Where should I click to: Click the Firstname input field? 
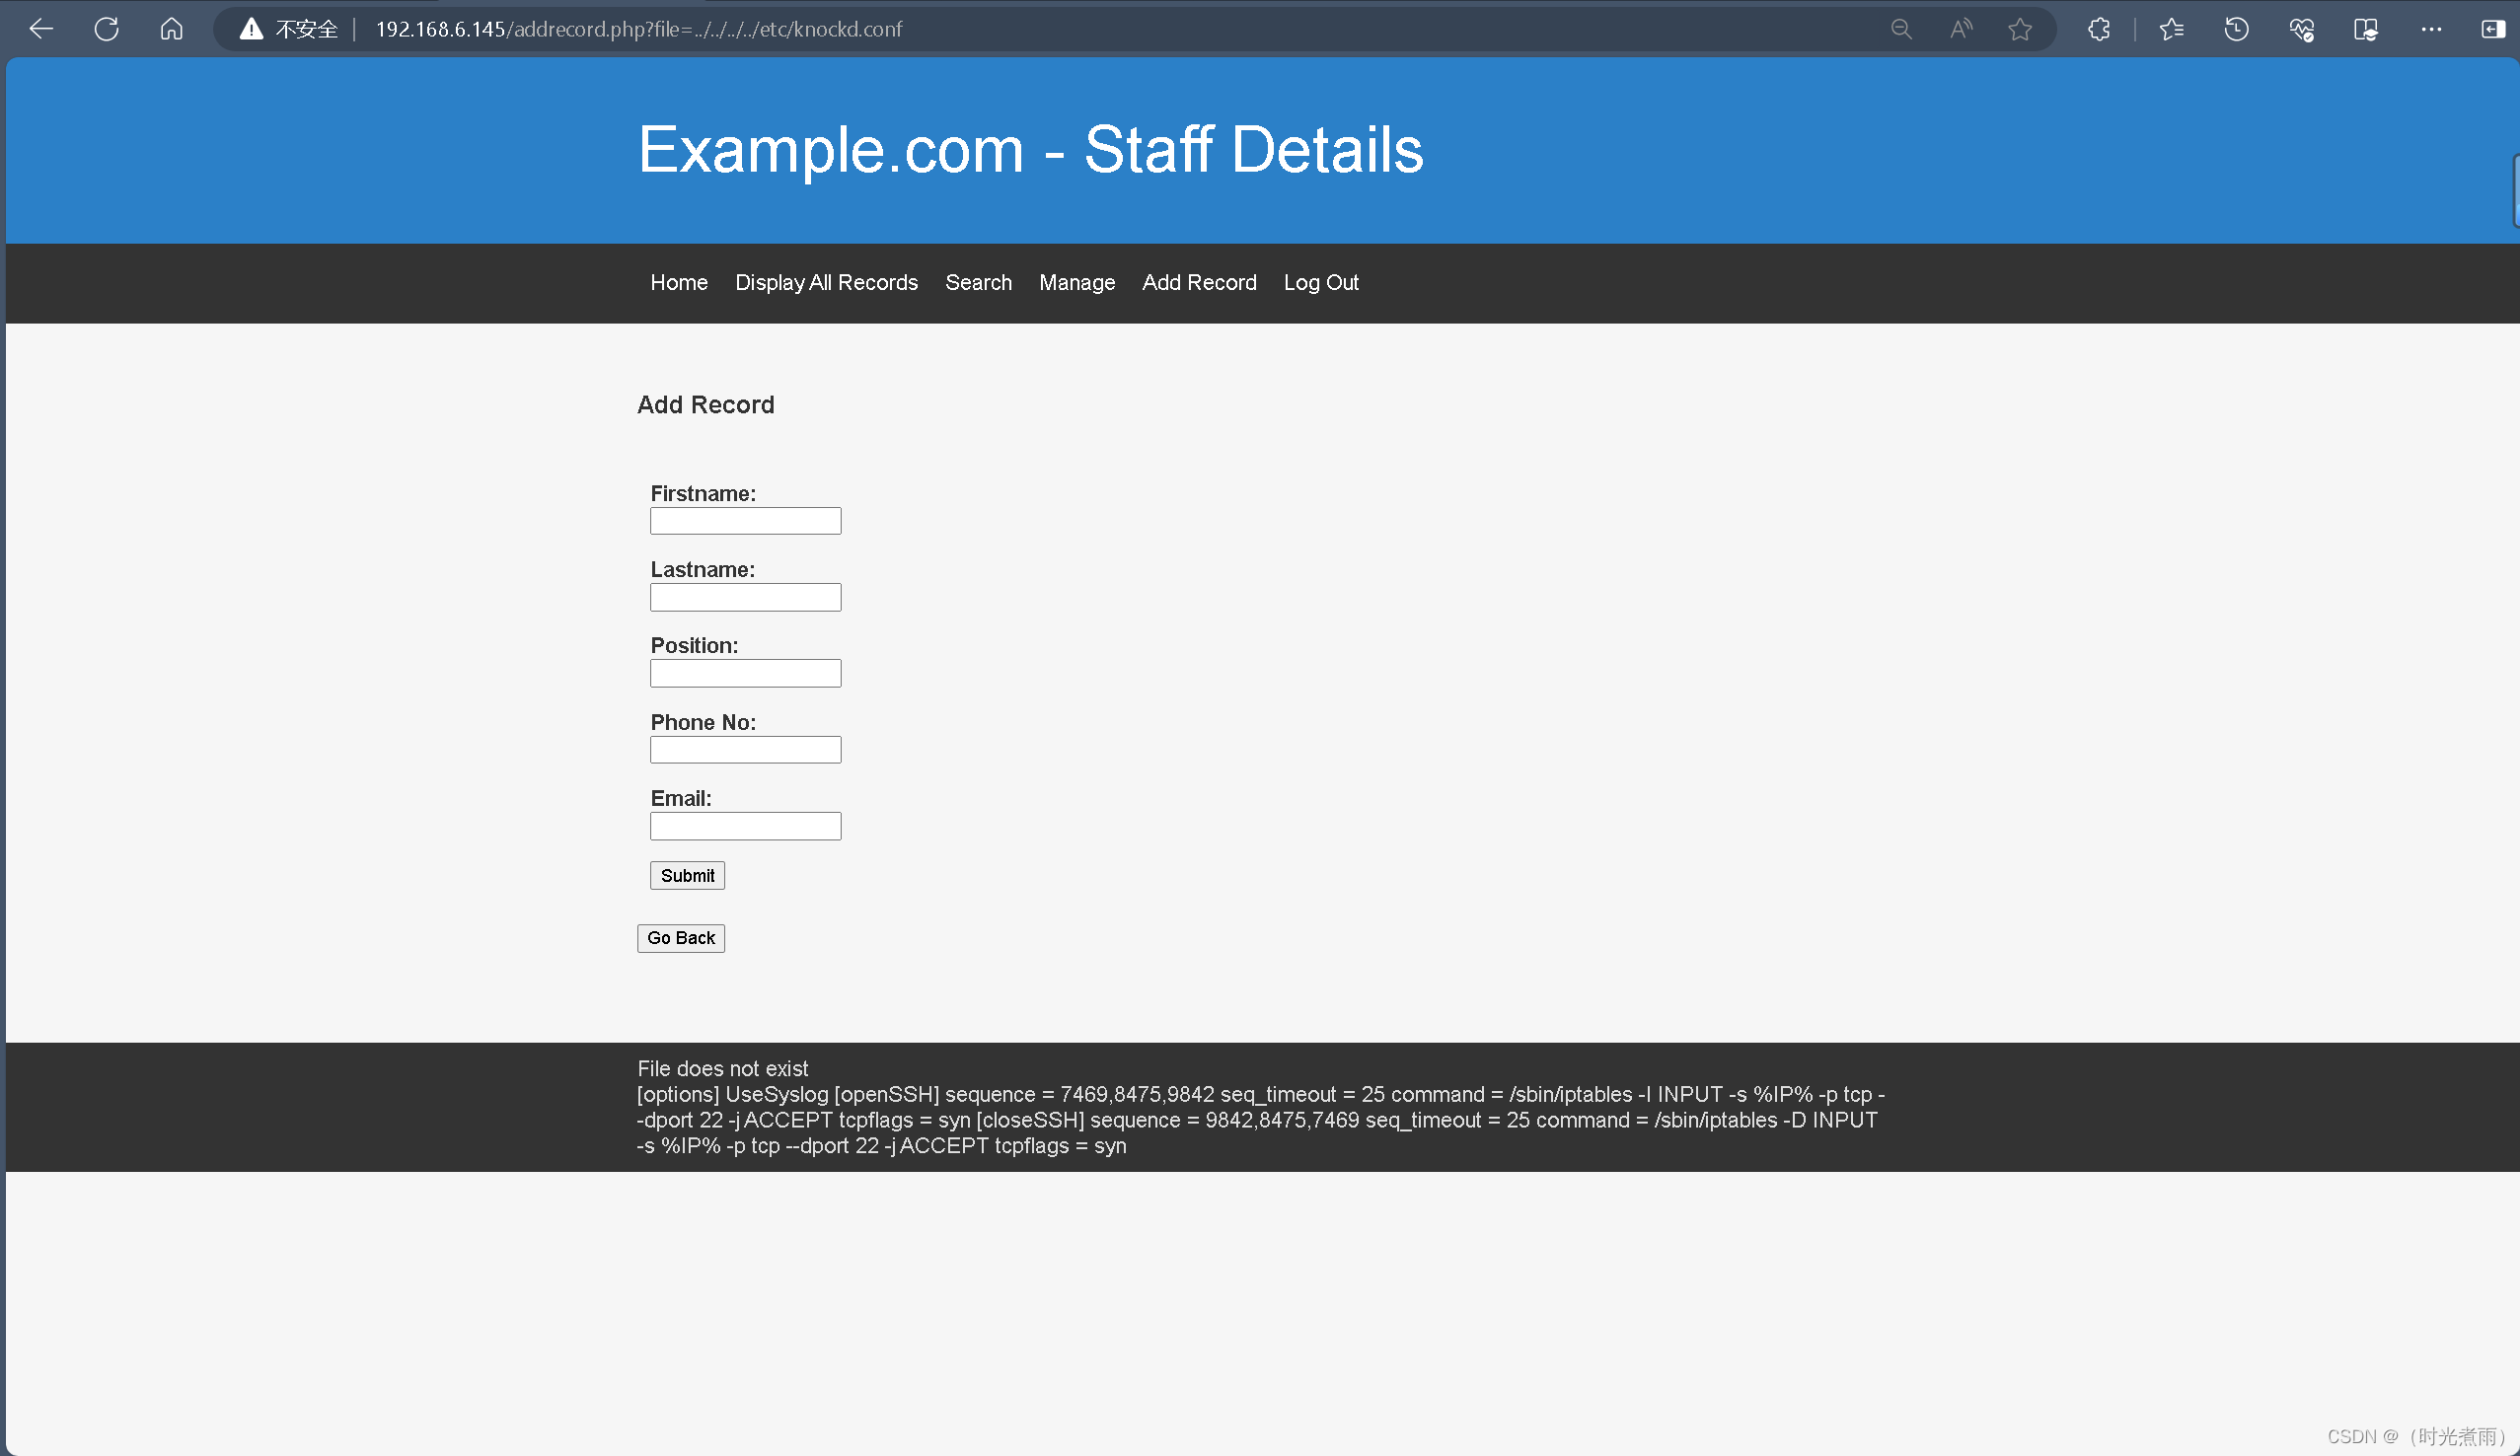coord(745,520)
